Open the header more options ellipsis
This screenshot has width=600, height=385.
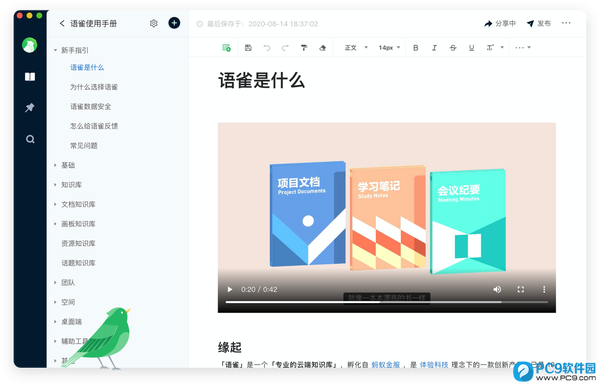coord(566,23)
